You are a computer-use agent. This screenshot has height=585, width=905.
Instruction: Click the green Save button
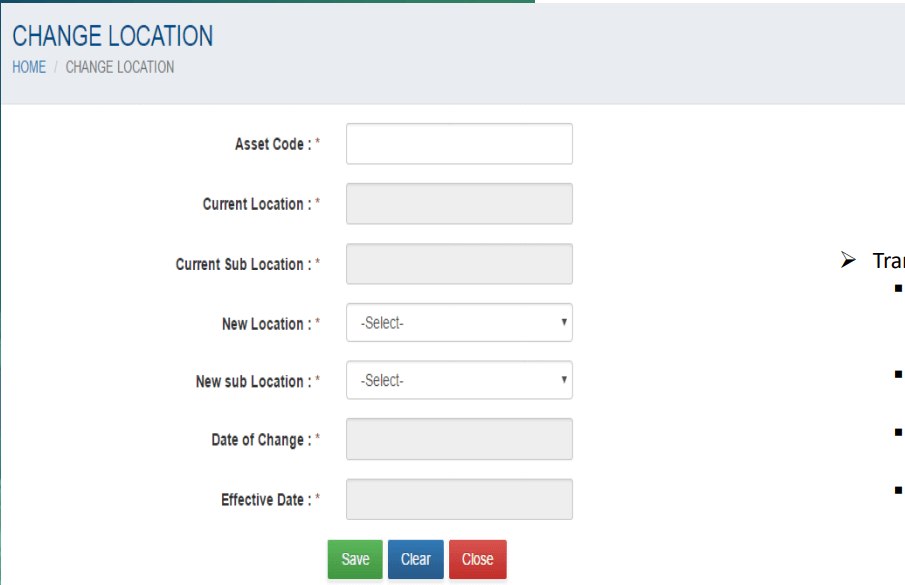pyautogui.click(x=355, y=559)
